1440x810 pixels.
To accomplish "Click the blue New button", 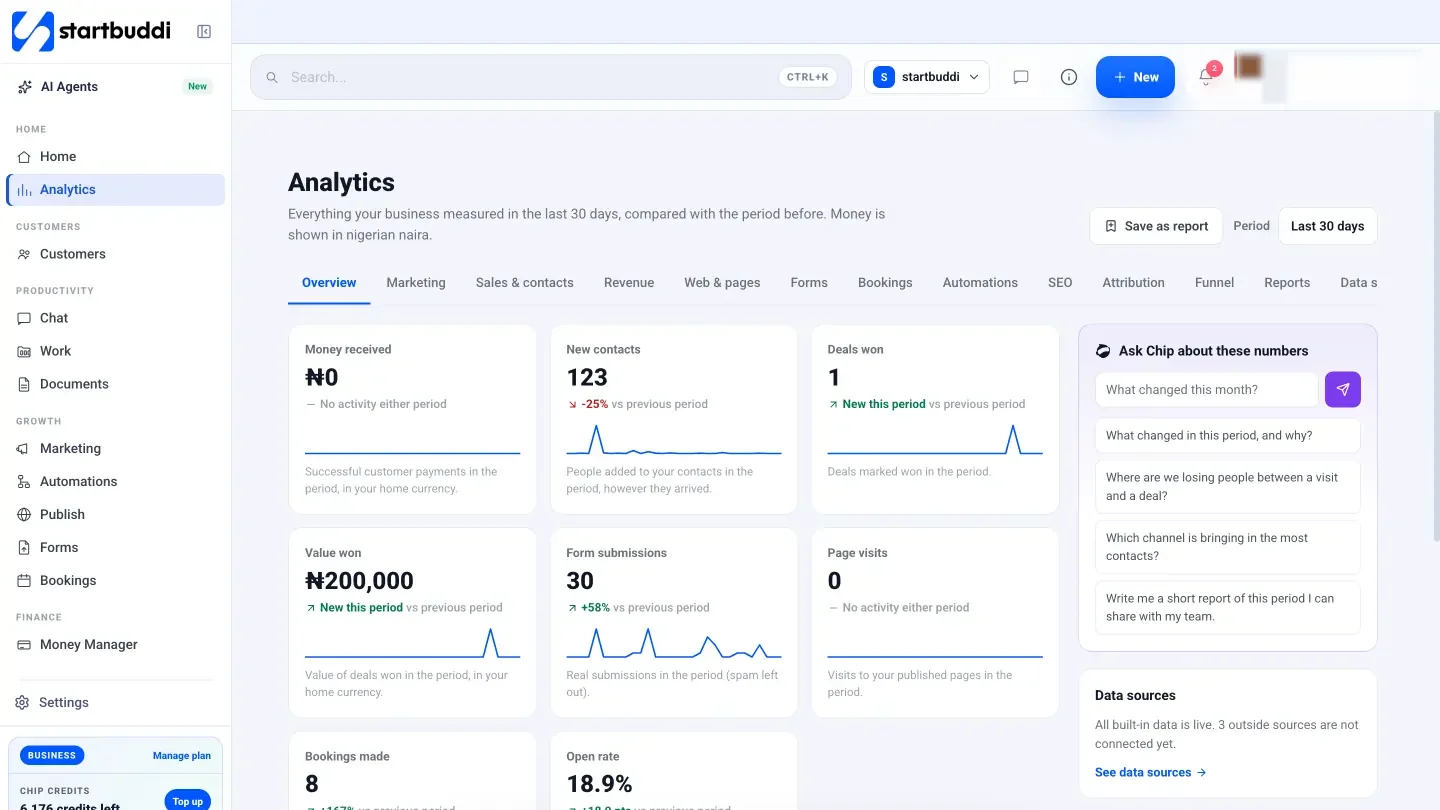I will [1135, 77].
